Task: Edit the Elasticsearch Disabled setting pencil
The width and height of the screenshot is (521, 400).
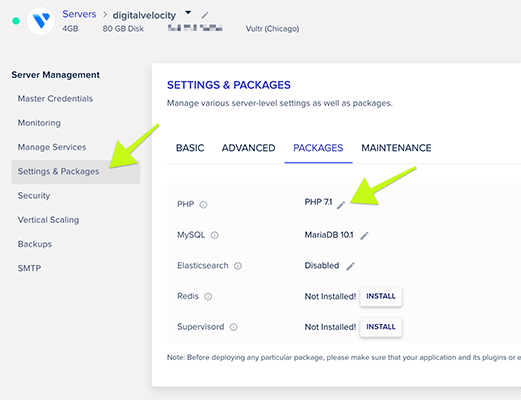Action: click(350, 266)
